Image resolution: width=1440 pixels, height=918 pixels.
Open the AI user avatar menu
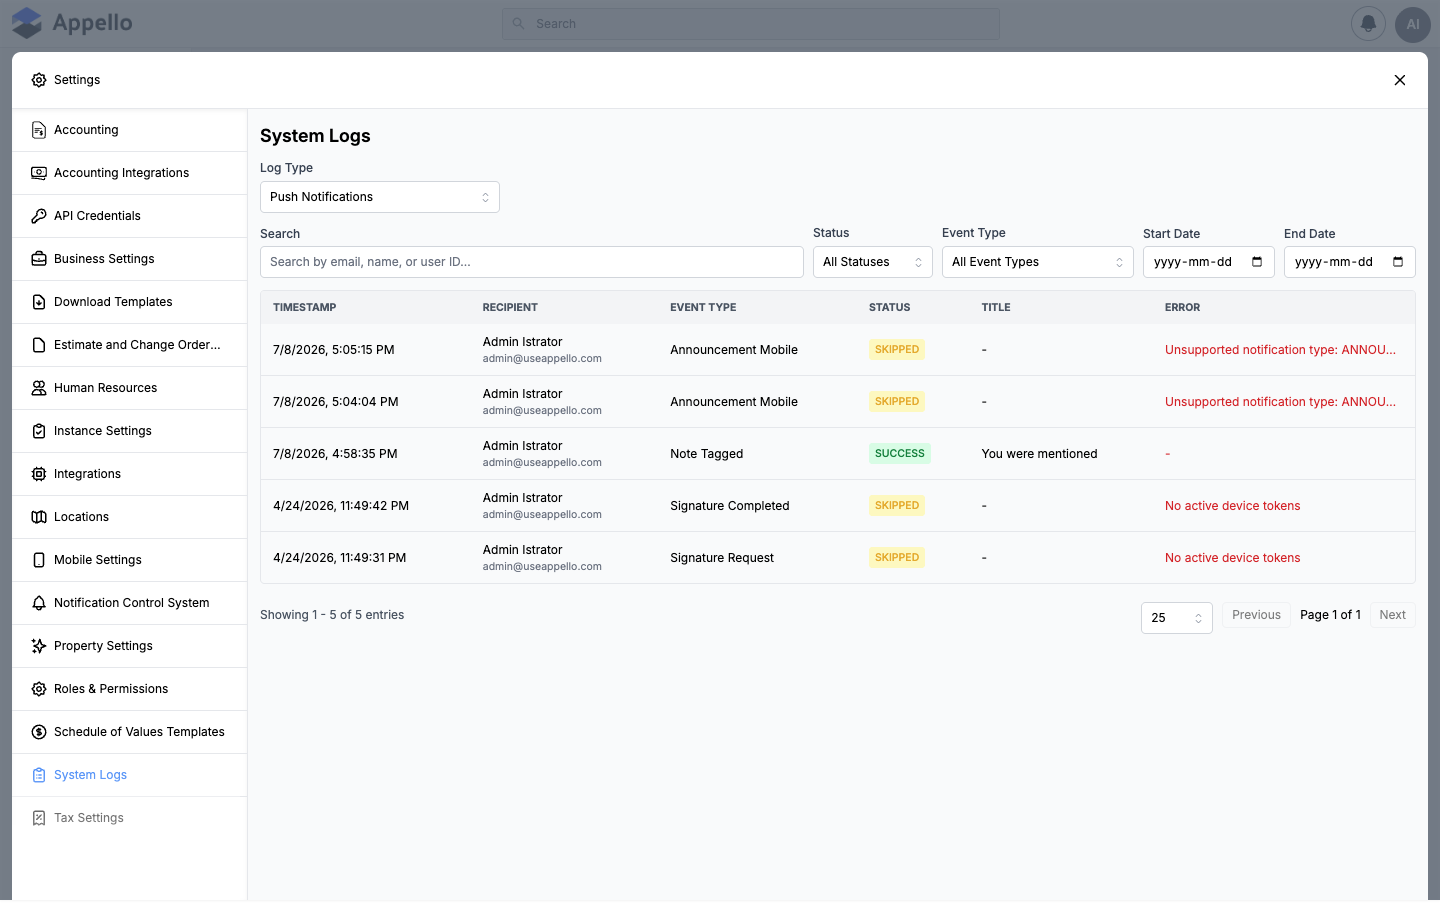[1413, 24]
